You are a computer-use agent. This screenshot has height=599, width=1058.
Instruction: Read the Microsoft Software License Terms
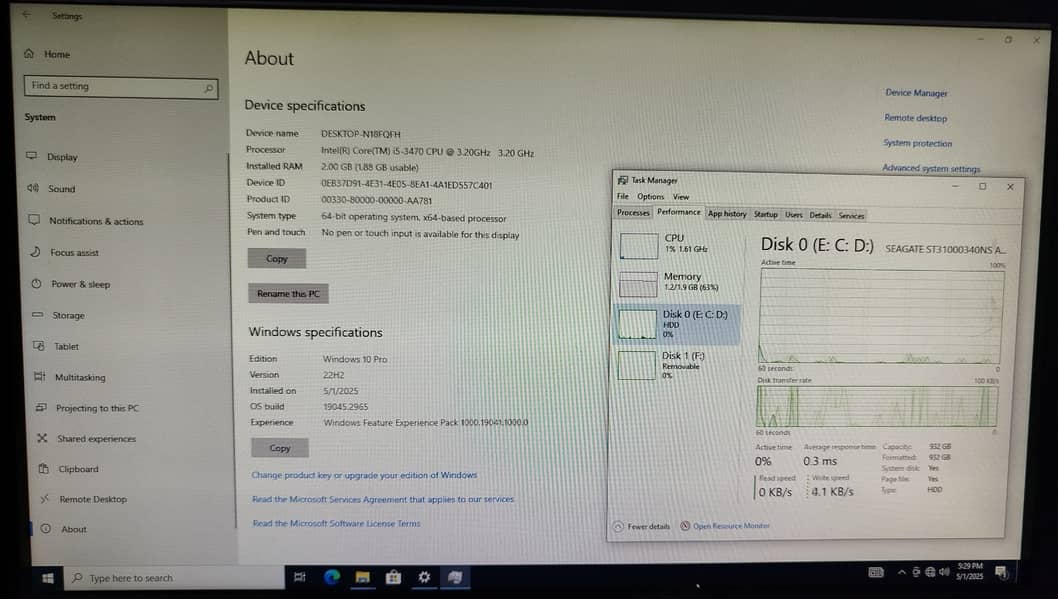336,523
